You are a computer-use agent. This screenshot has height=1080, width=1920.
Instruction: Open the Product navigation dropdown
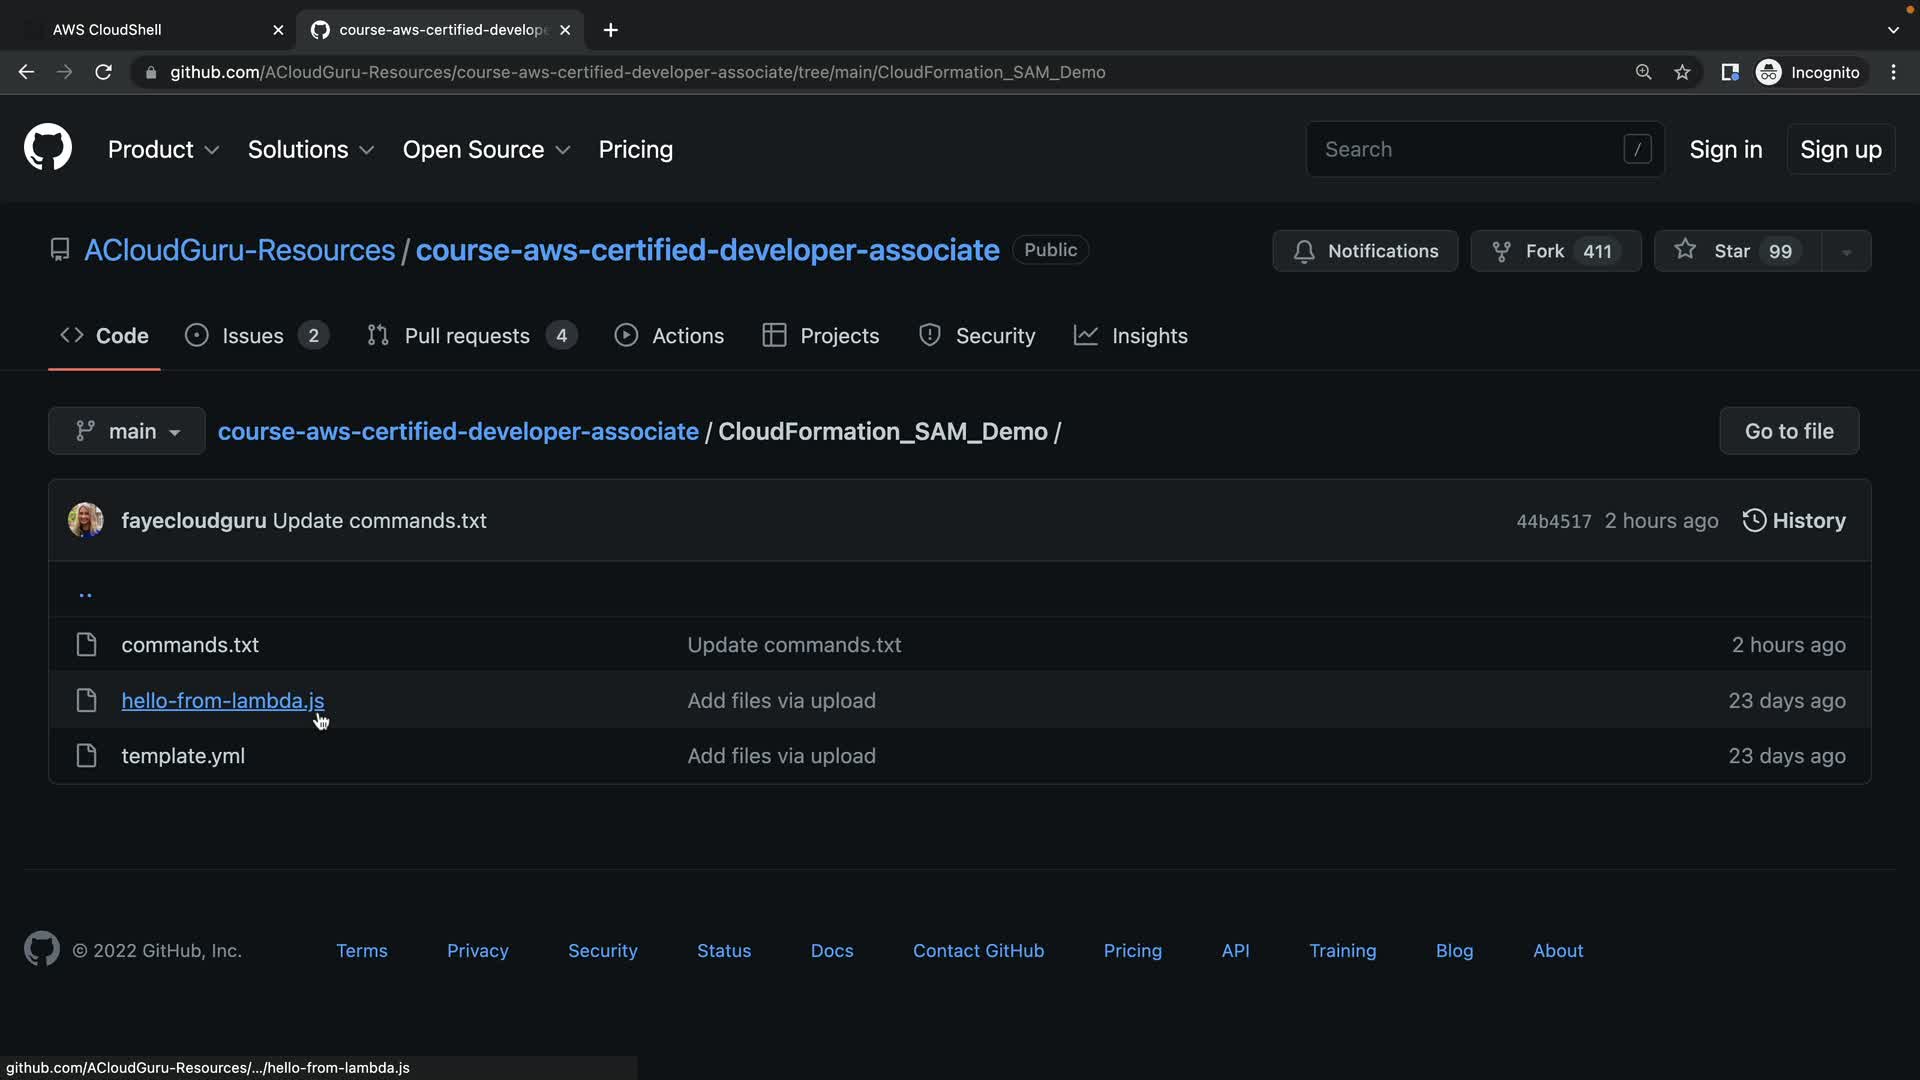(163, 149)
